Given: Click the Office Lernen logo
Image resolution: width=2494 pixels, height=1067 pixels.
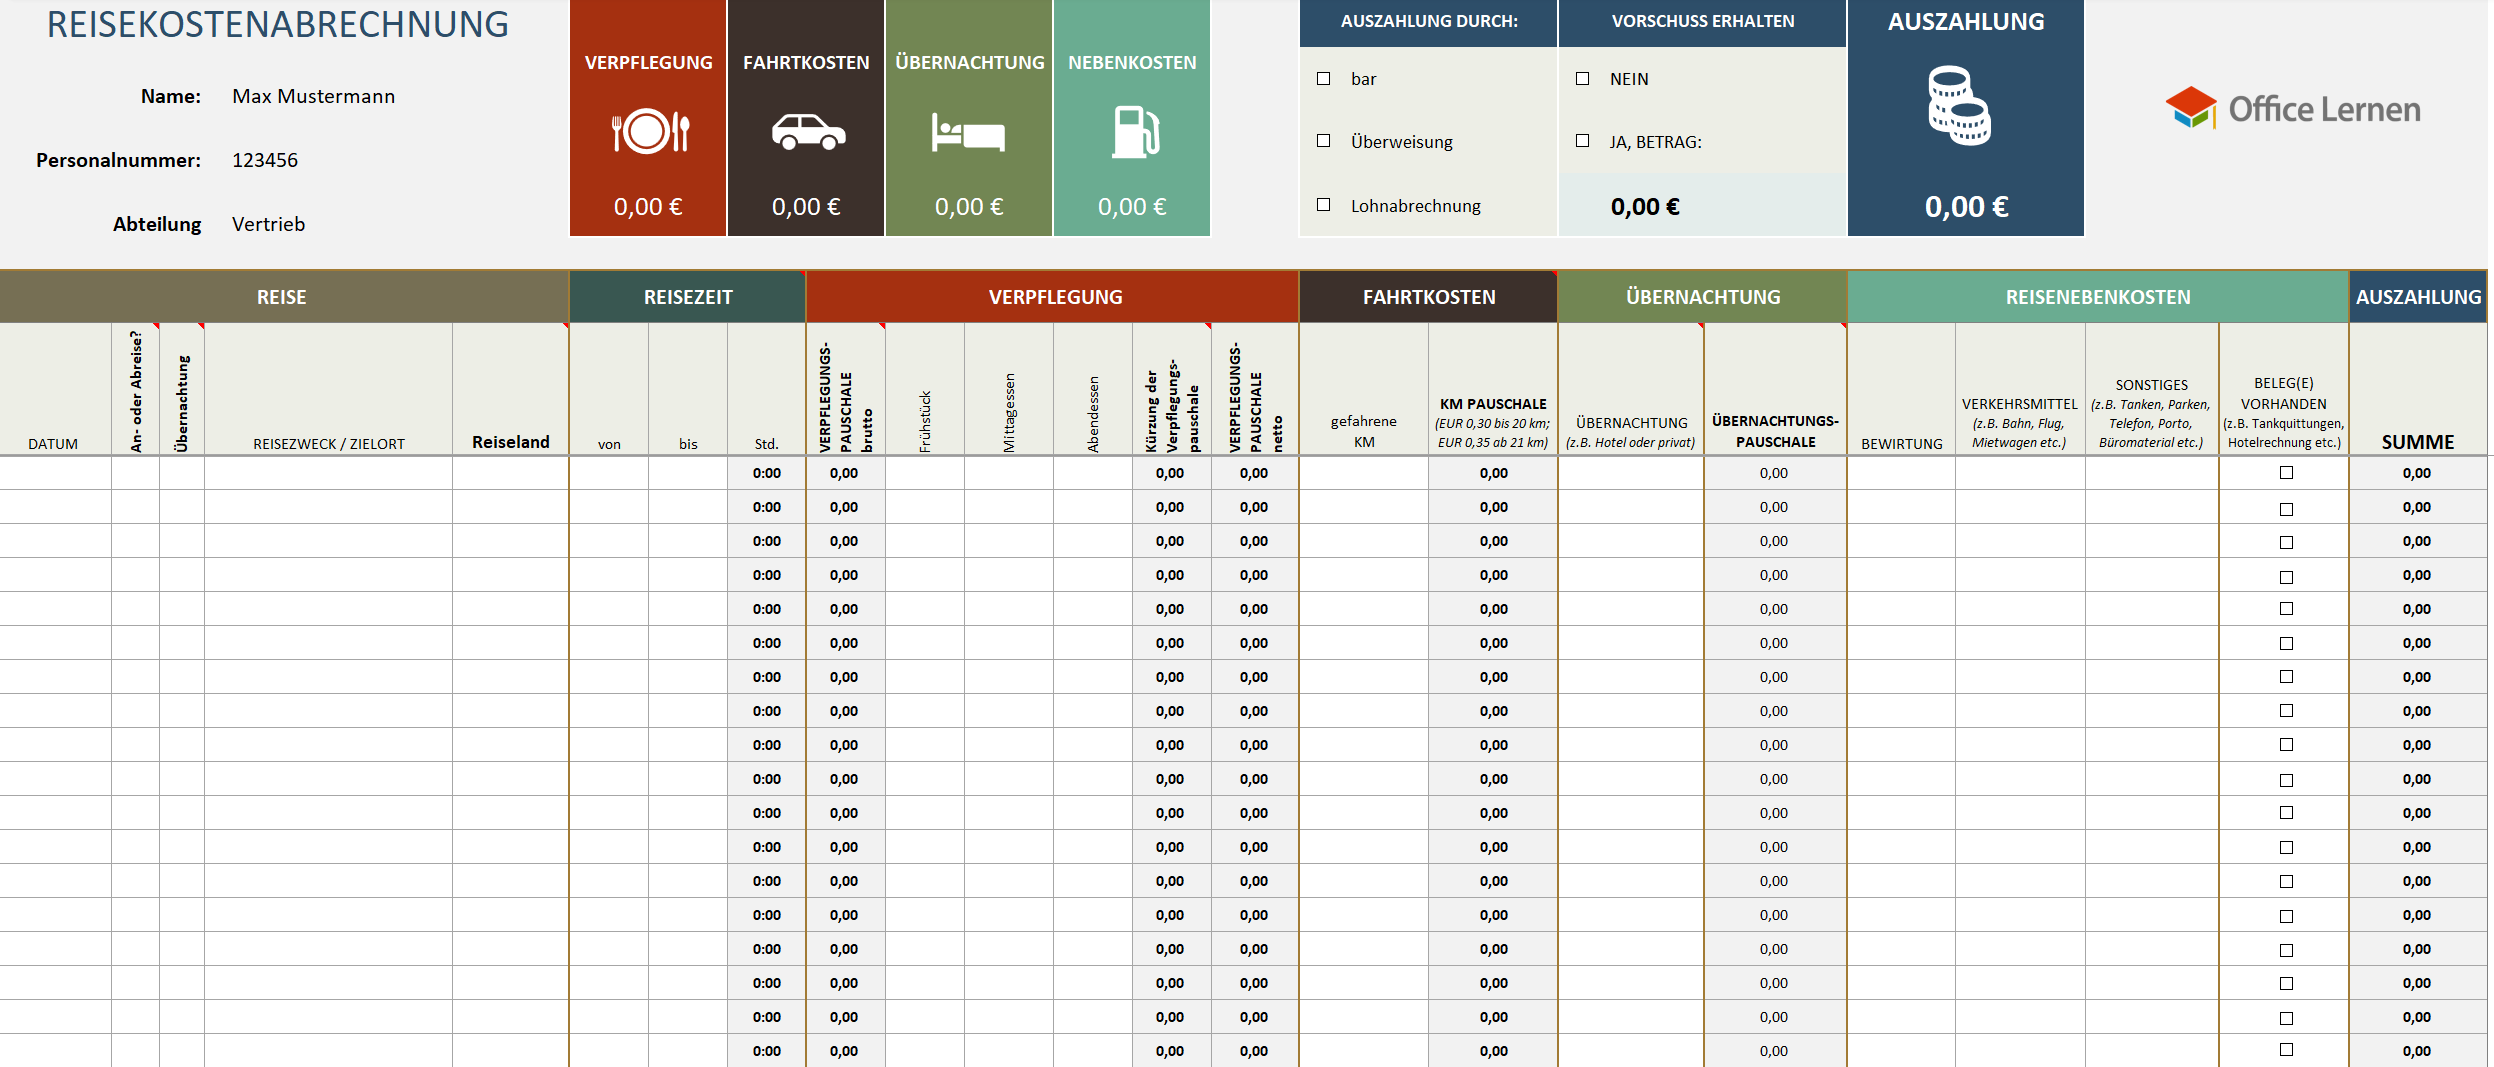Looking at the screenshot, I should point(2293,108).
